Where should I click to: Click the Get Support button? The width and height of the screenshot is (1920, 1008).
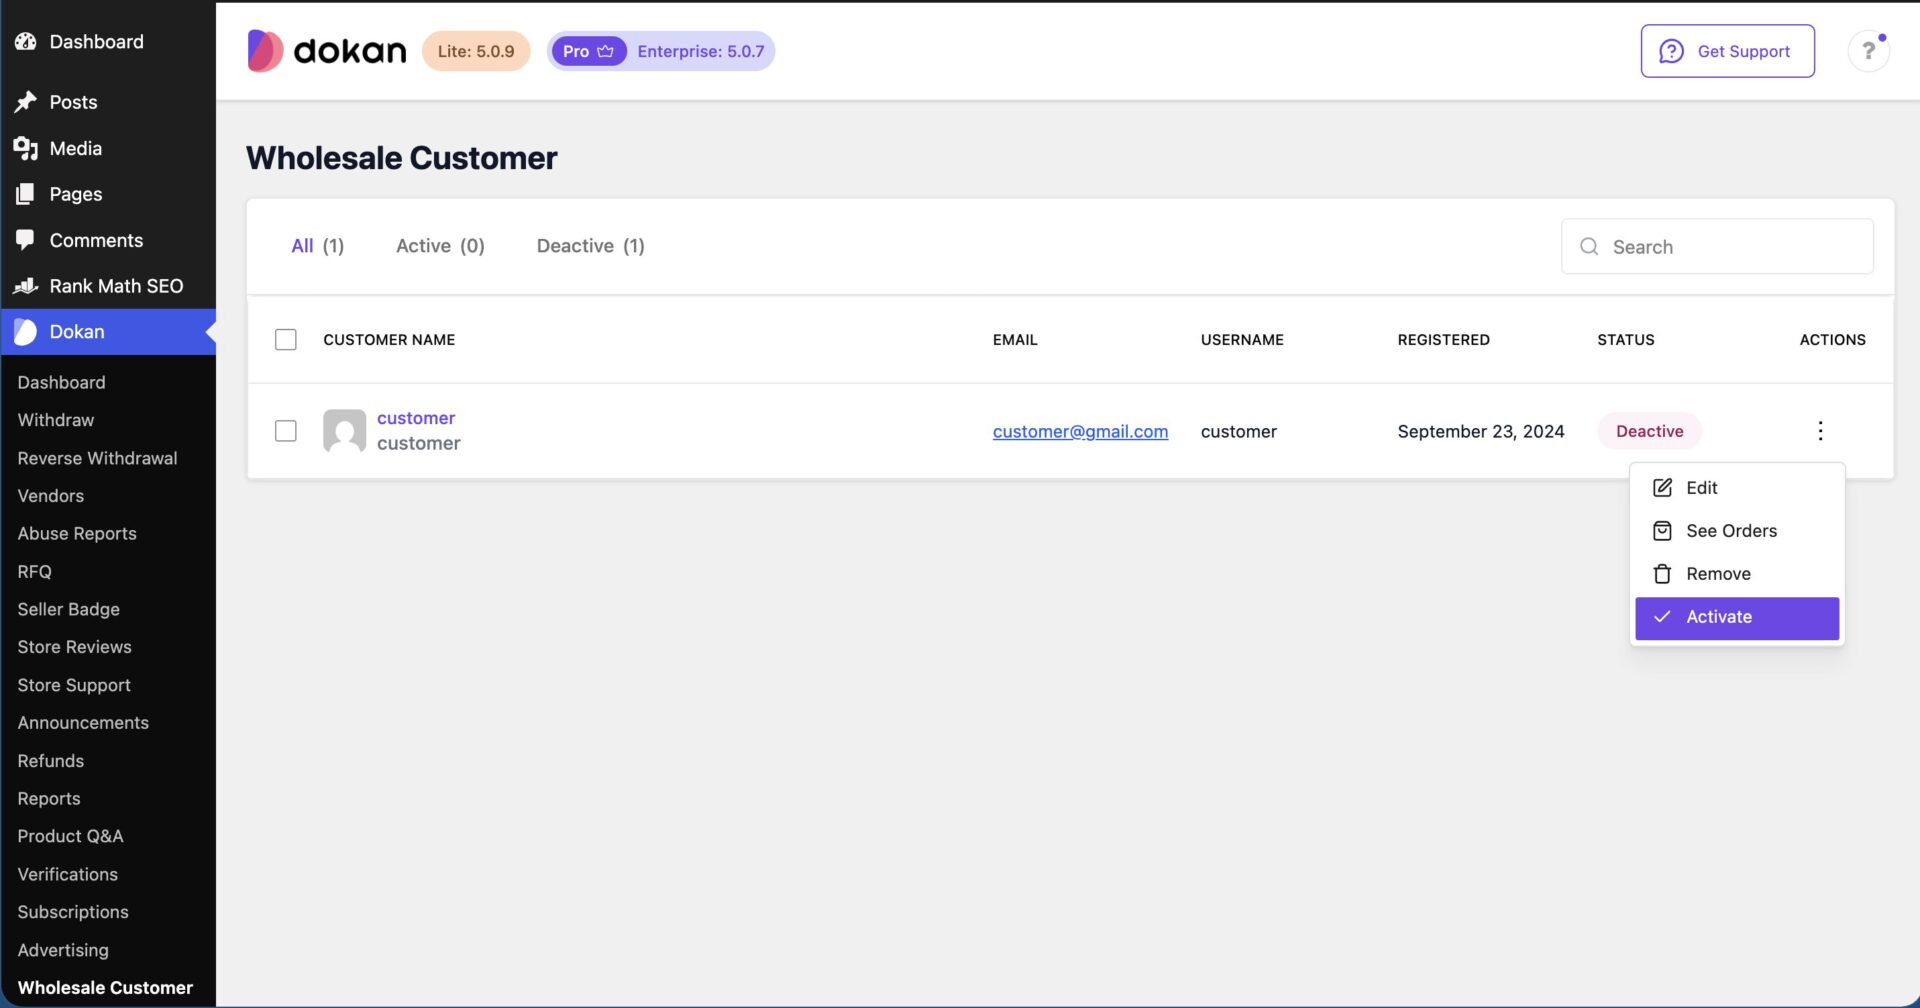(x=1727, y=51)
